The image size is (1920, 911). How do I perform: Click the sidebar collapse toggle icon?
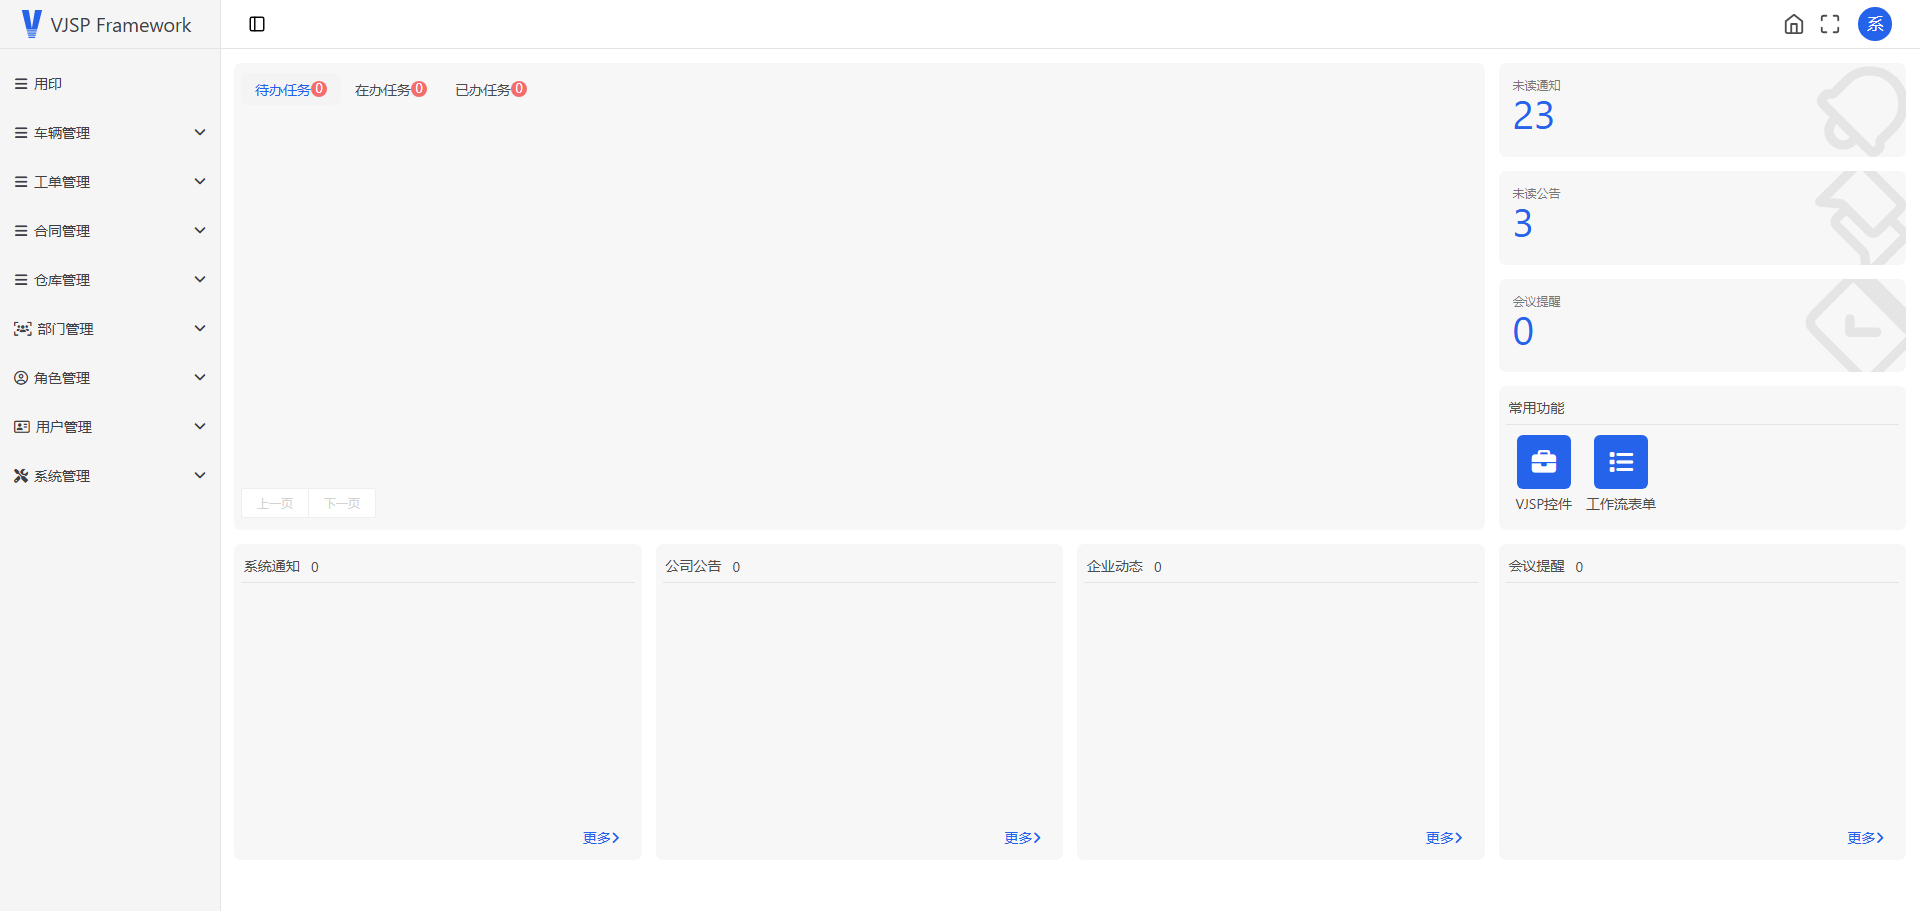(x=257, y=24)
